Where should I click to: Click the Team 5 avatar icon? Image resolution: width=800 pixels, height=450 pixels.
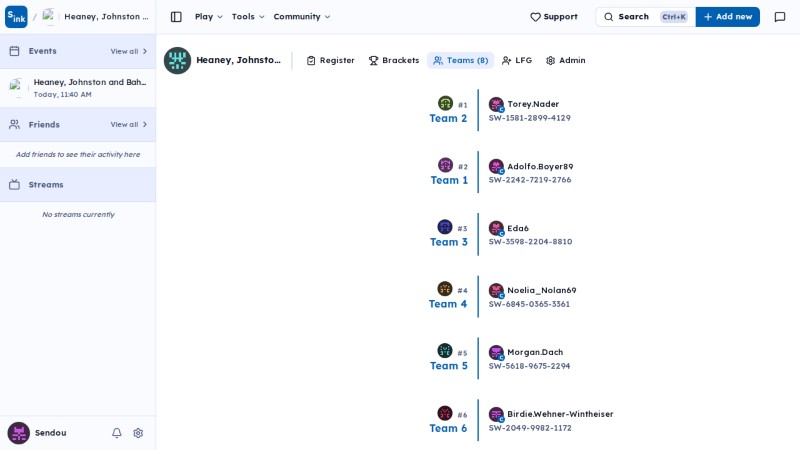(x=445, y=351)
